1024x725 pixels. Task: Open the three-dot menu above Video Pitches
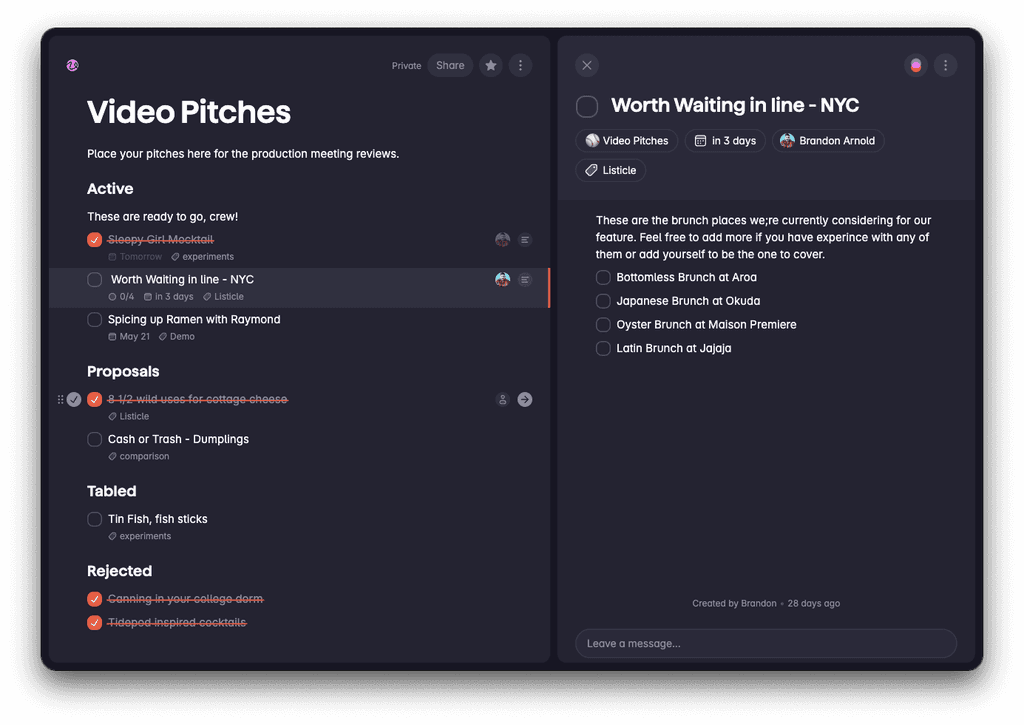click(520, 65)
